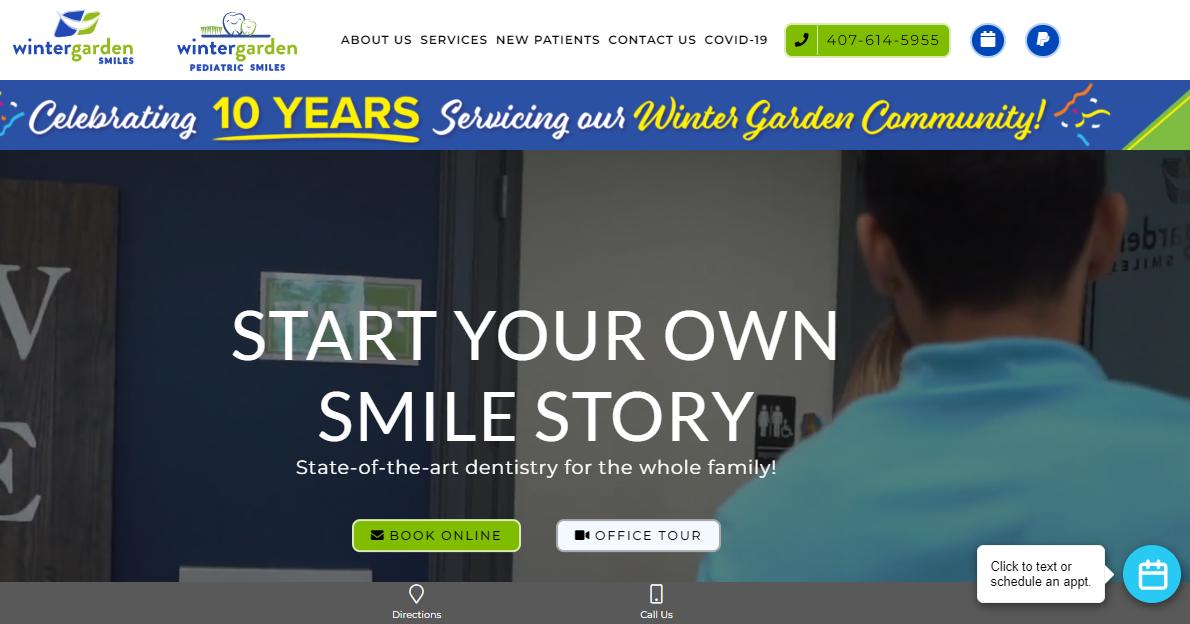Click the 'Click to text or schedule' bubble

point(1040,574)
